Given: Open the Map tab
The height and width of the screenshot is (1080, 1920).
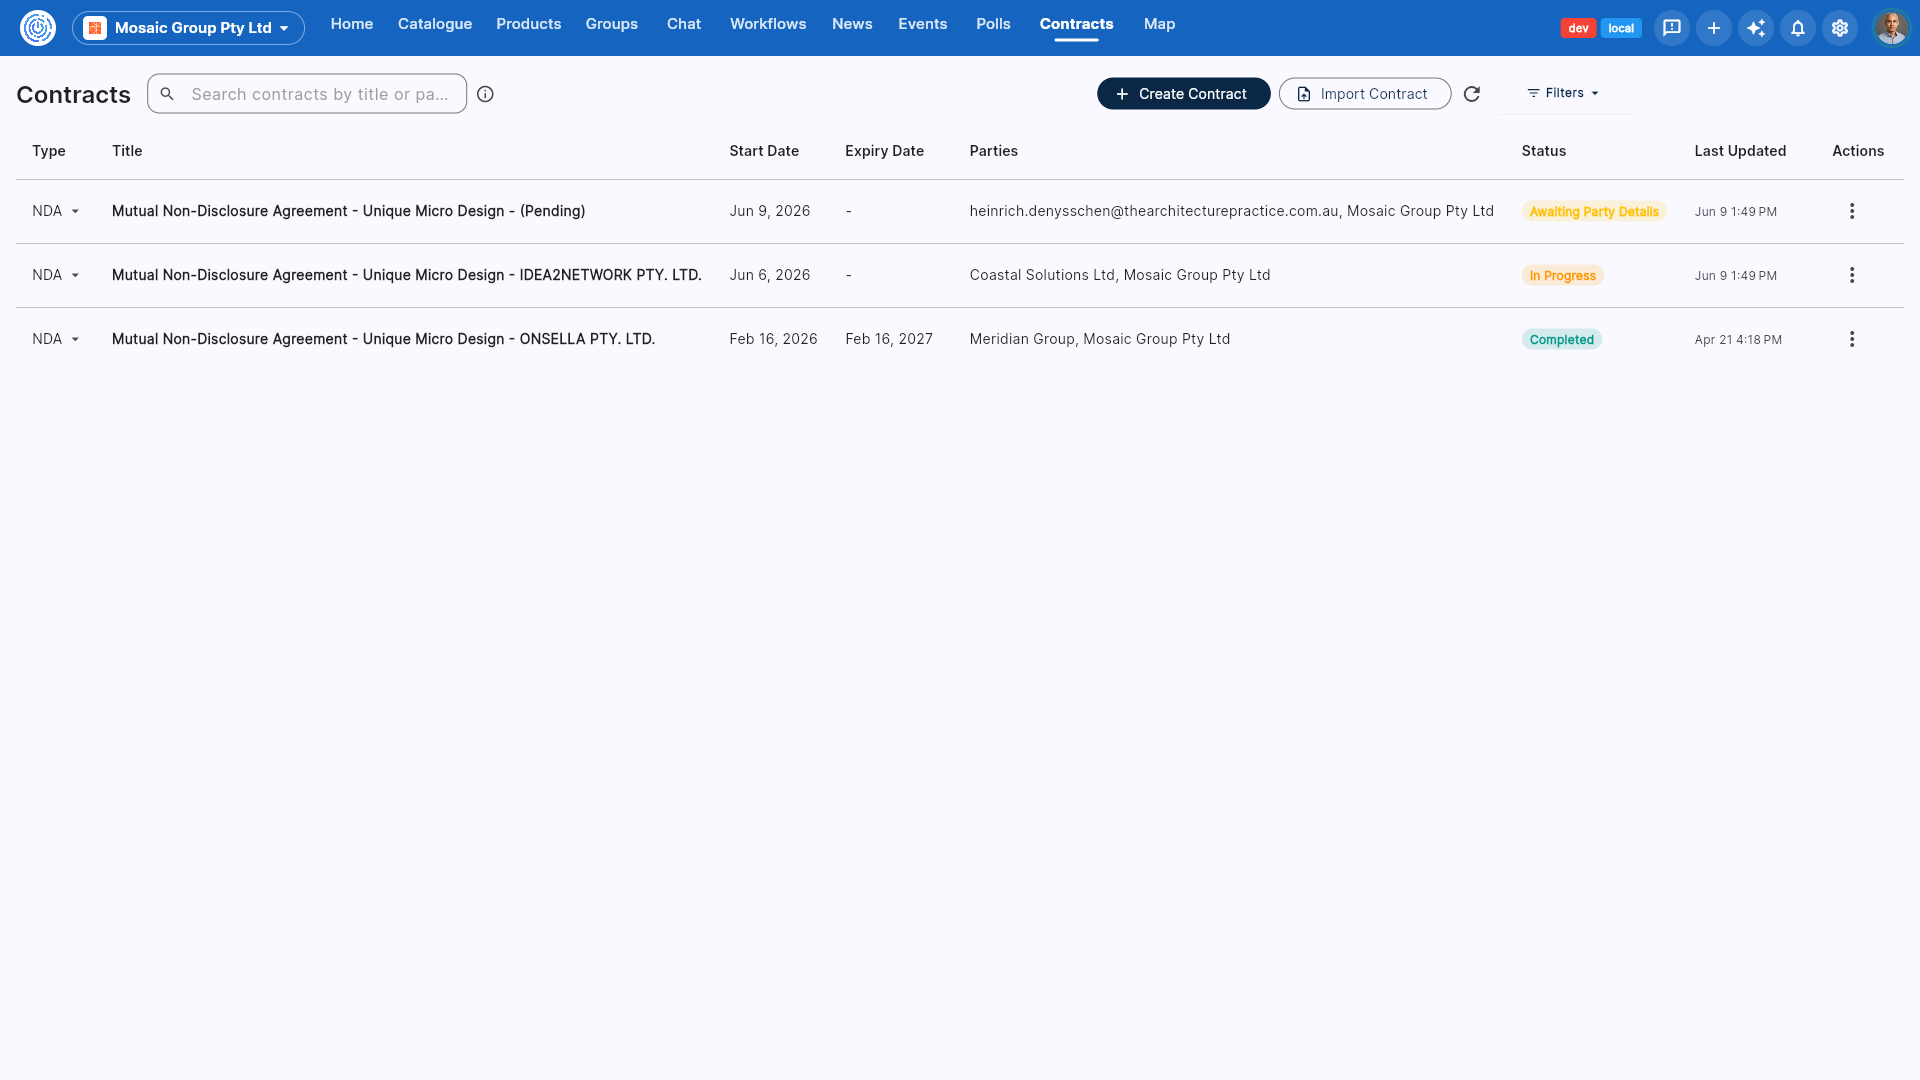Looking at the screenshot, I should click(x=1159, y=24).
